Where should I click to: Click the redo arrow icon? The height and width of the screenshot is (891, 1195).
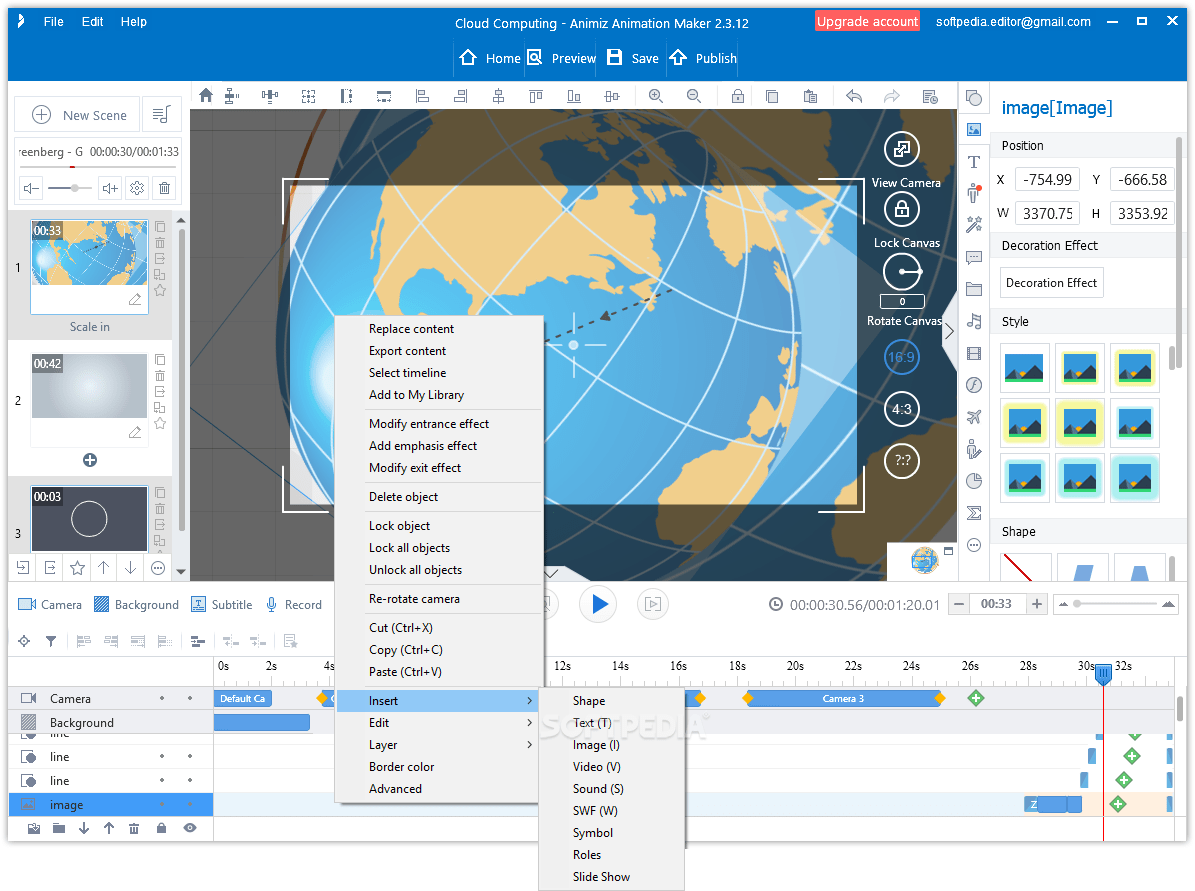891,96
